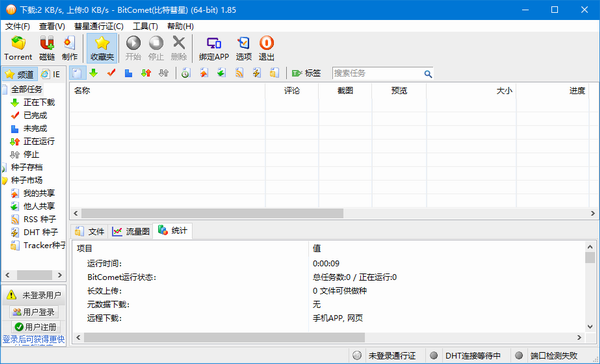Click the task list horizontal scrollbar thumb

tap(212, 213)
